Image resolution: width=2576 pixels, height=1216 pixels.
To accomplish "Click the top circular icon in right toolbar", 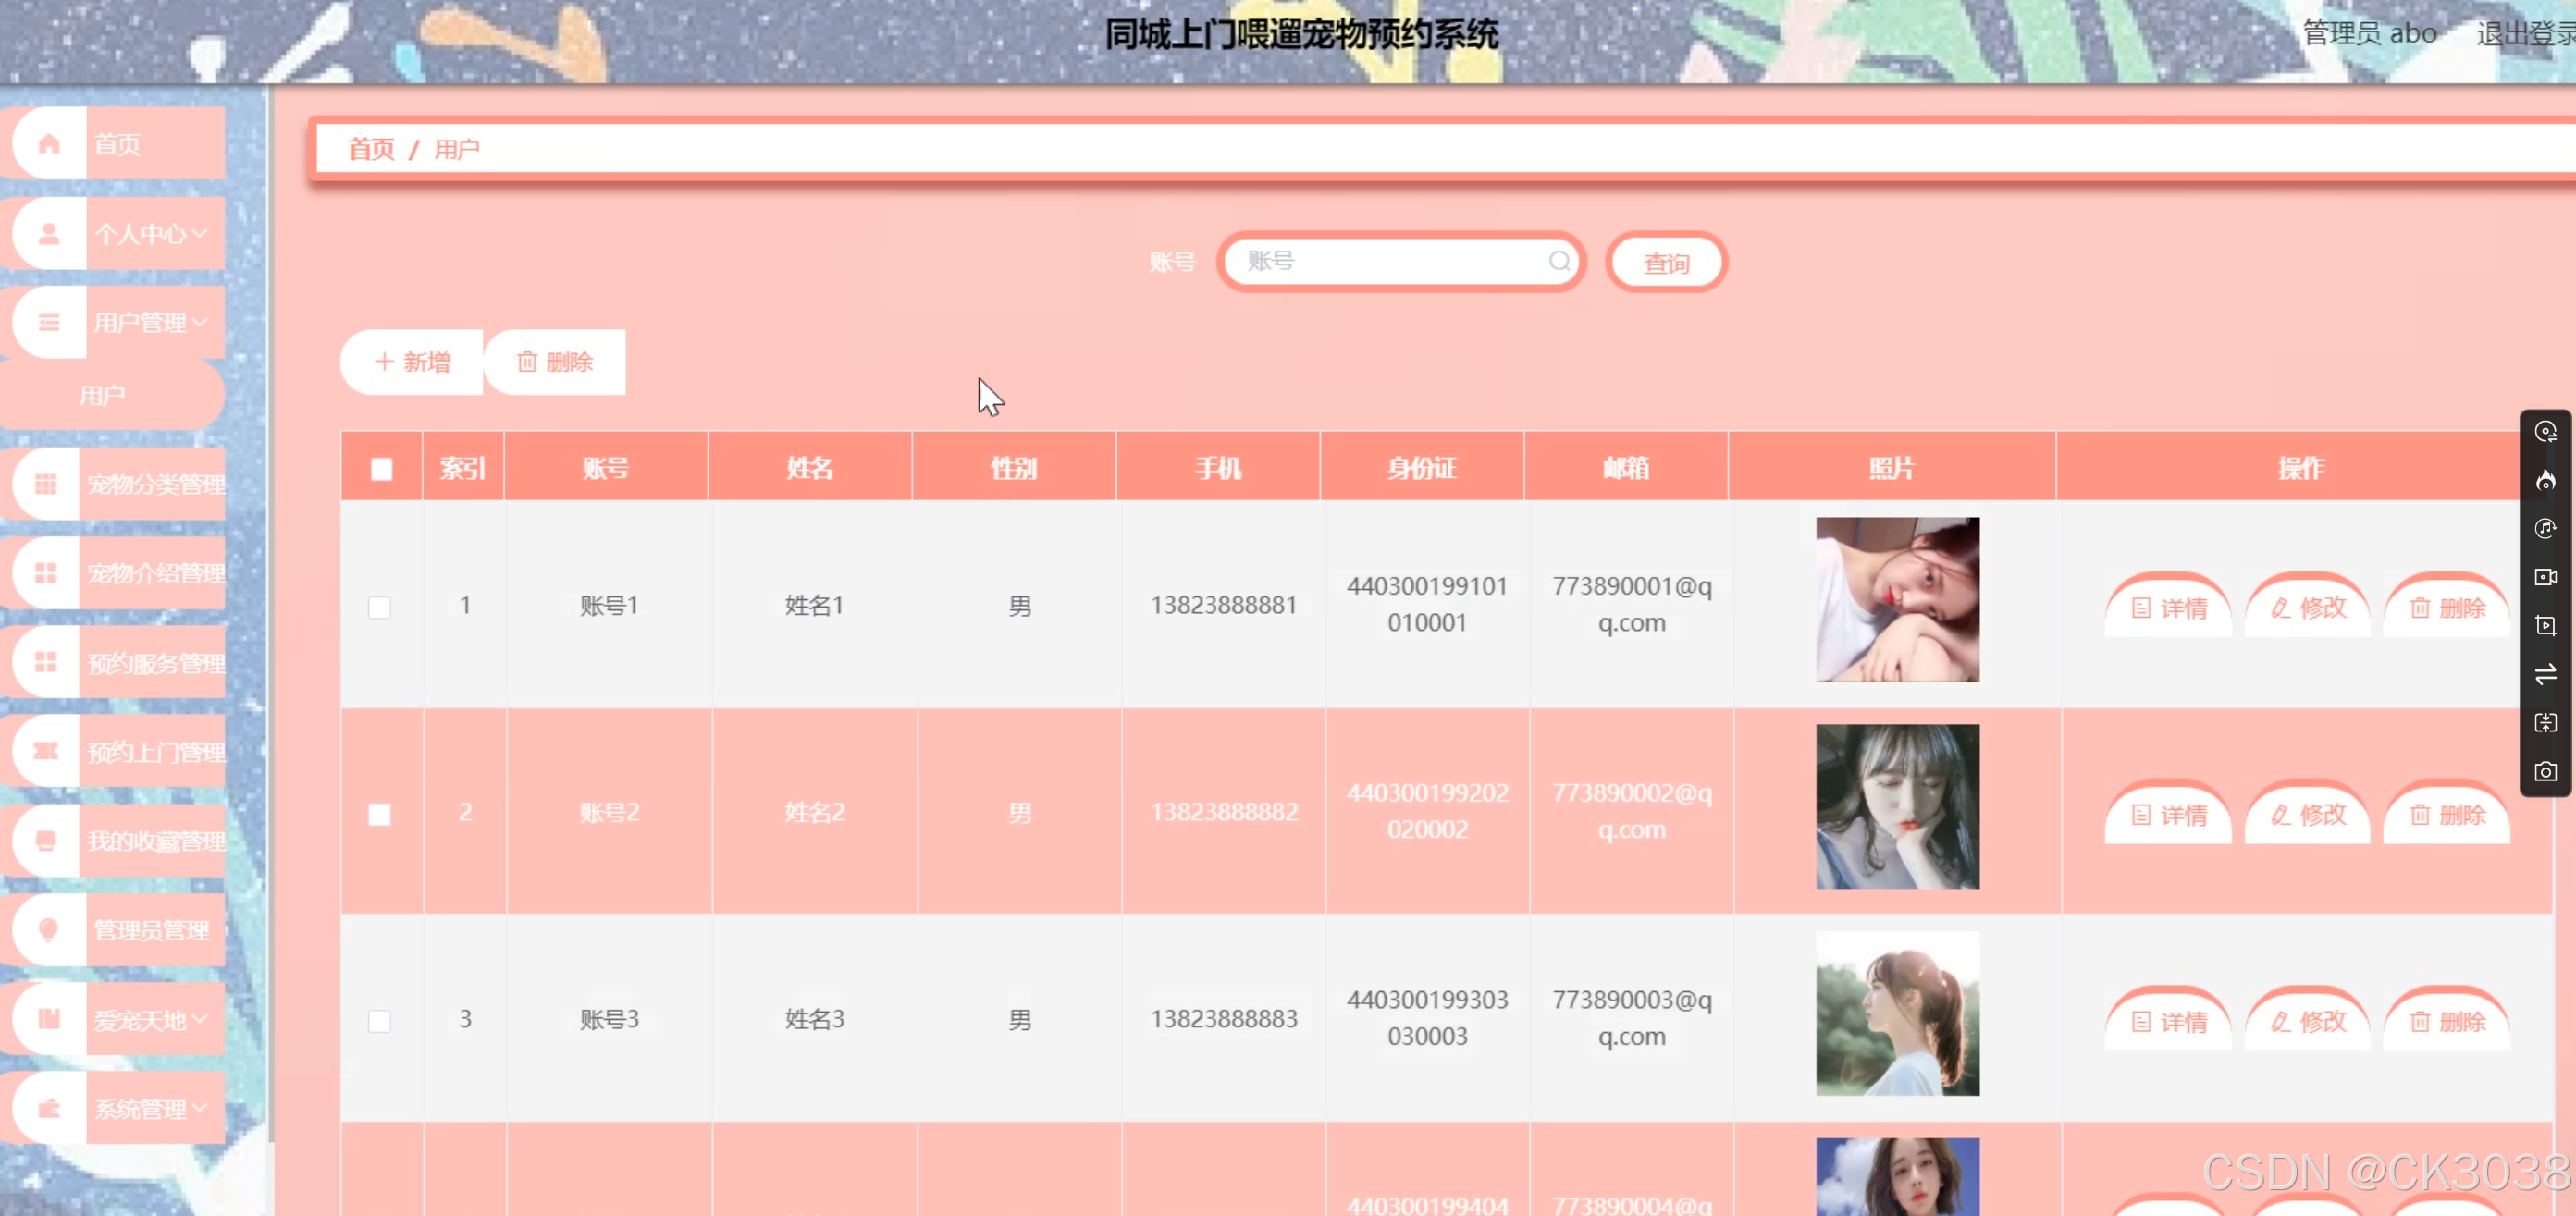I will coord(2545,431).
